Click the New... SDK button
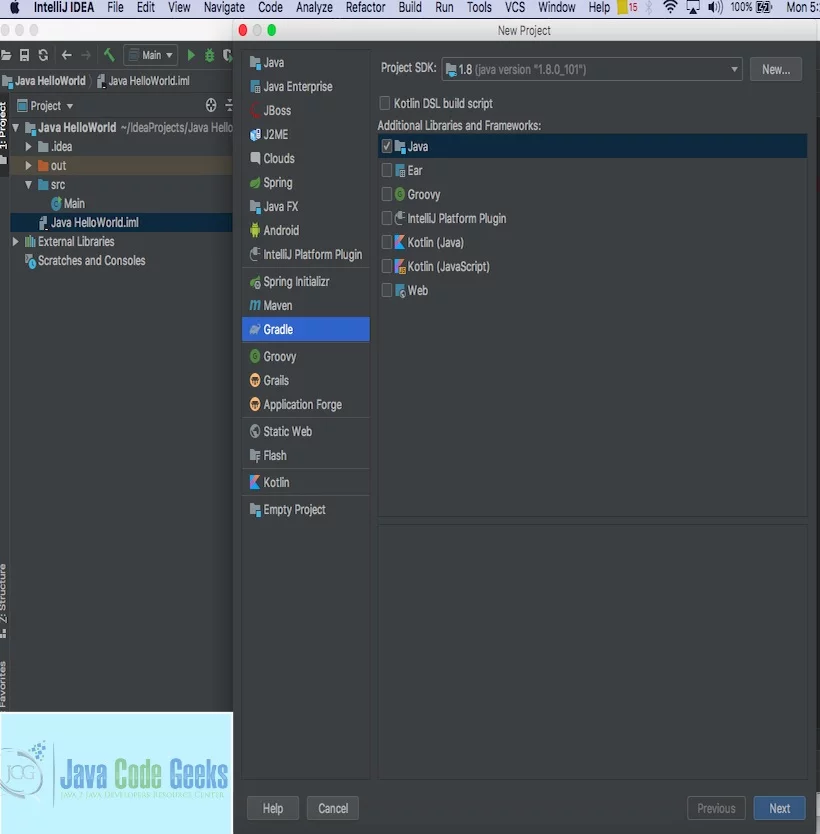 (776, 69)
